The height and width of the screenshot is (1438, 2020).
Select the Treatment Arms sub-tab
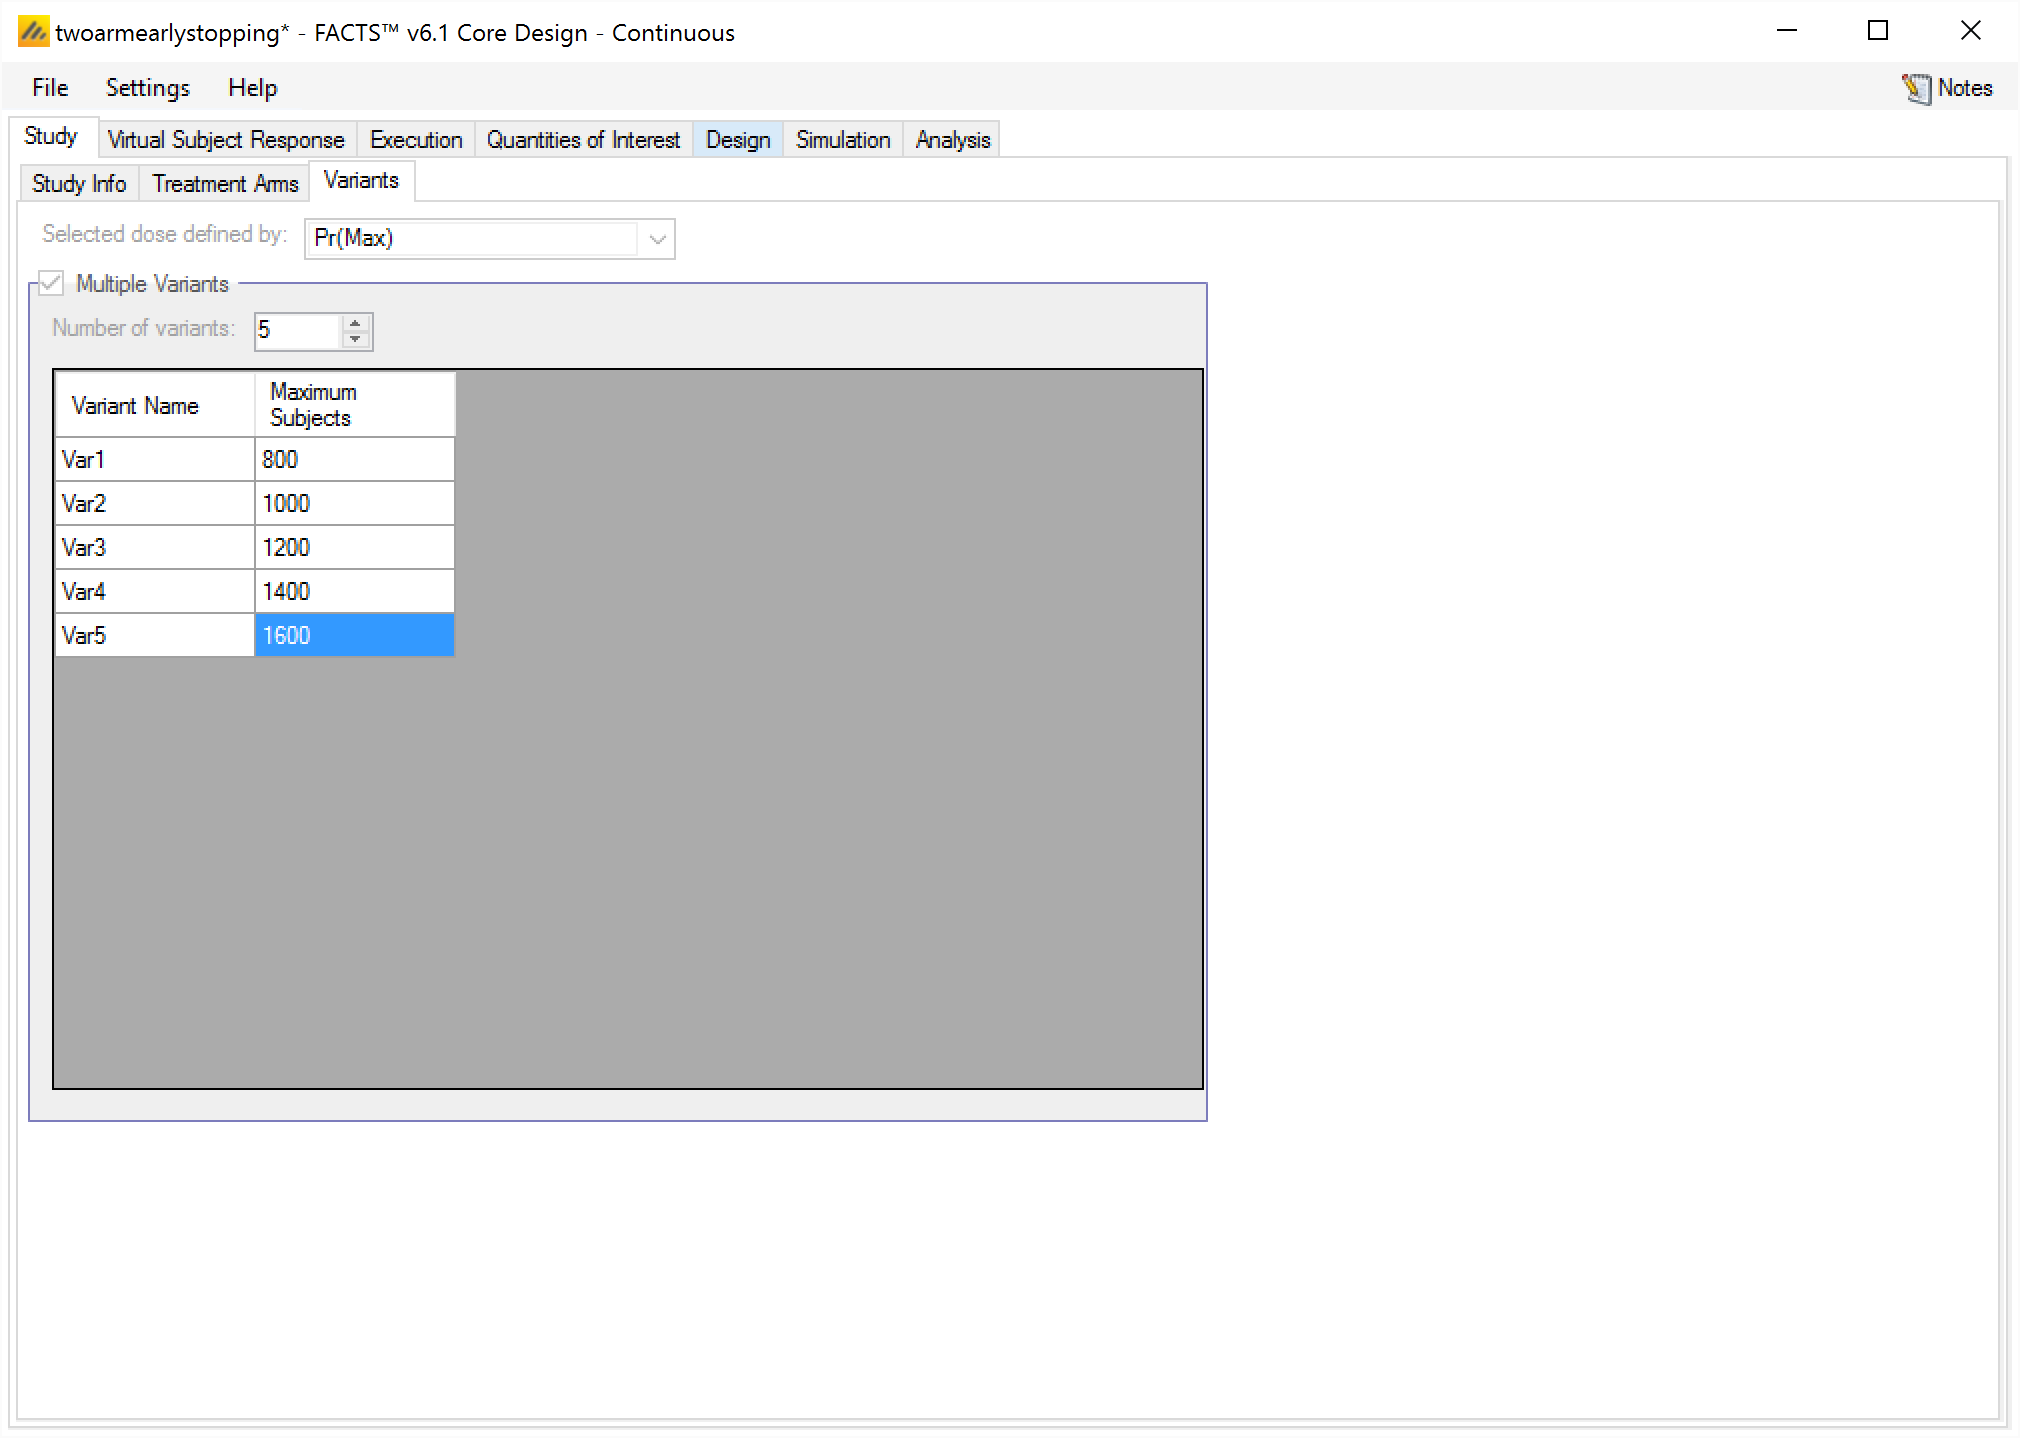click(x=225, y=184)
